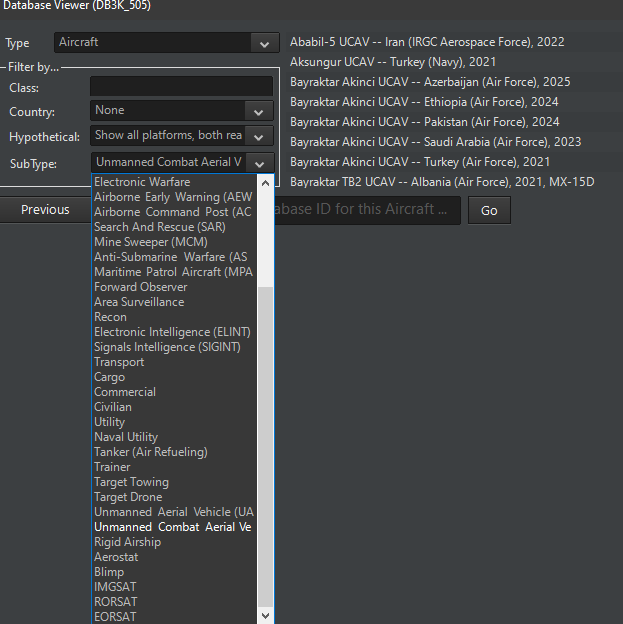Choose Airborne Command Post subtype
Viewport: 623px width, 624px height.
(174, 212)
